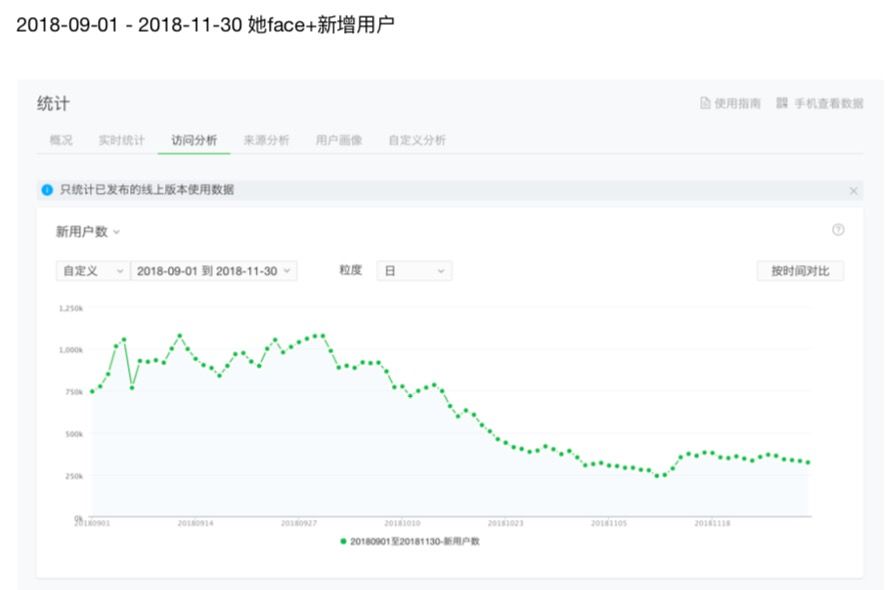Screen dimensions: 891x590
Task: Click the 手机查看数据 link text
Action: (x=828, y=104)
